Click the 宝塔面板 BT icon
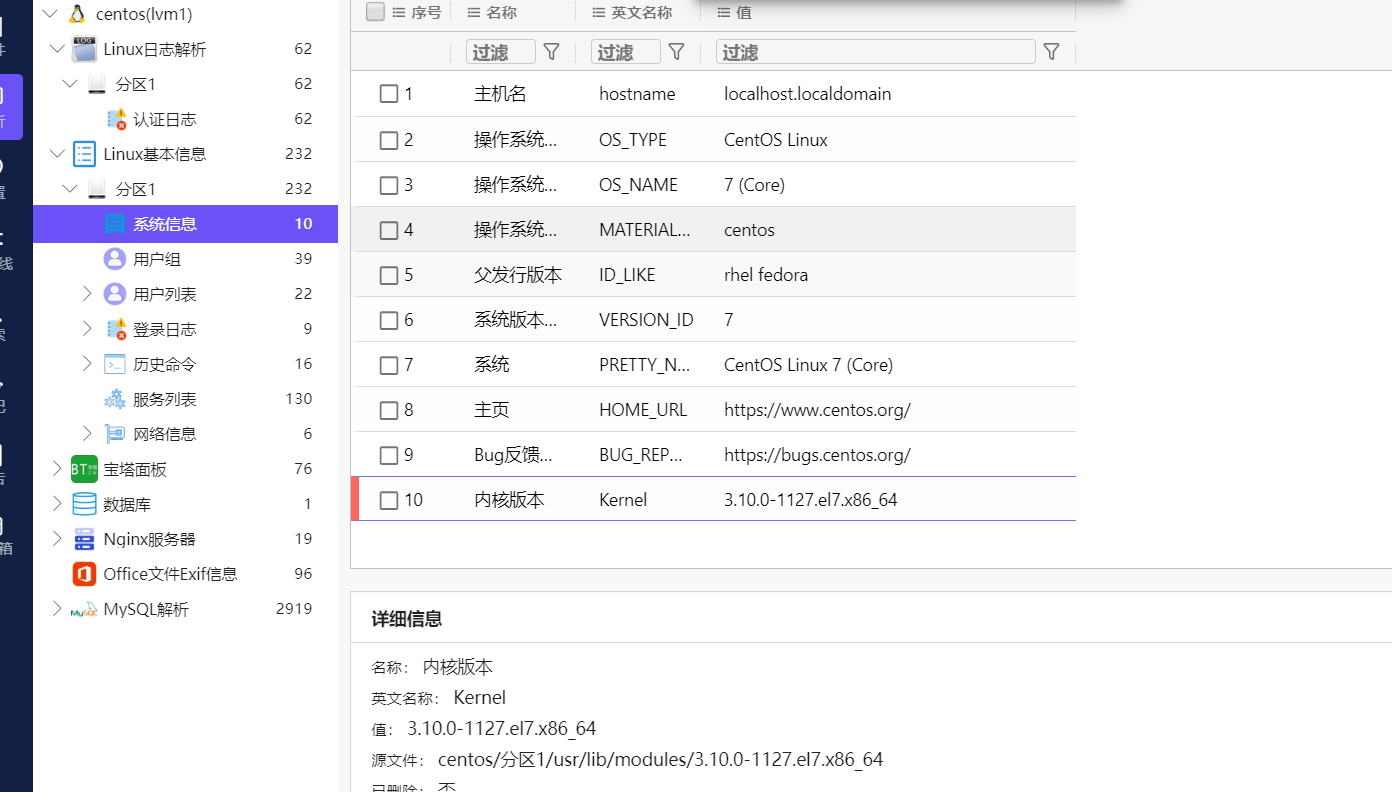This screenshot has width=1392, height=792. pos(84,469)
